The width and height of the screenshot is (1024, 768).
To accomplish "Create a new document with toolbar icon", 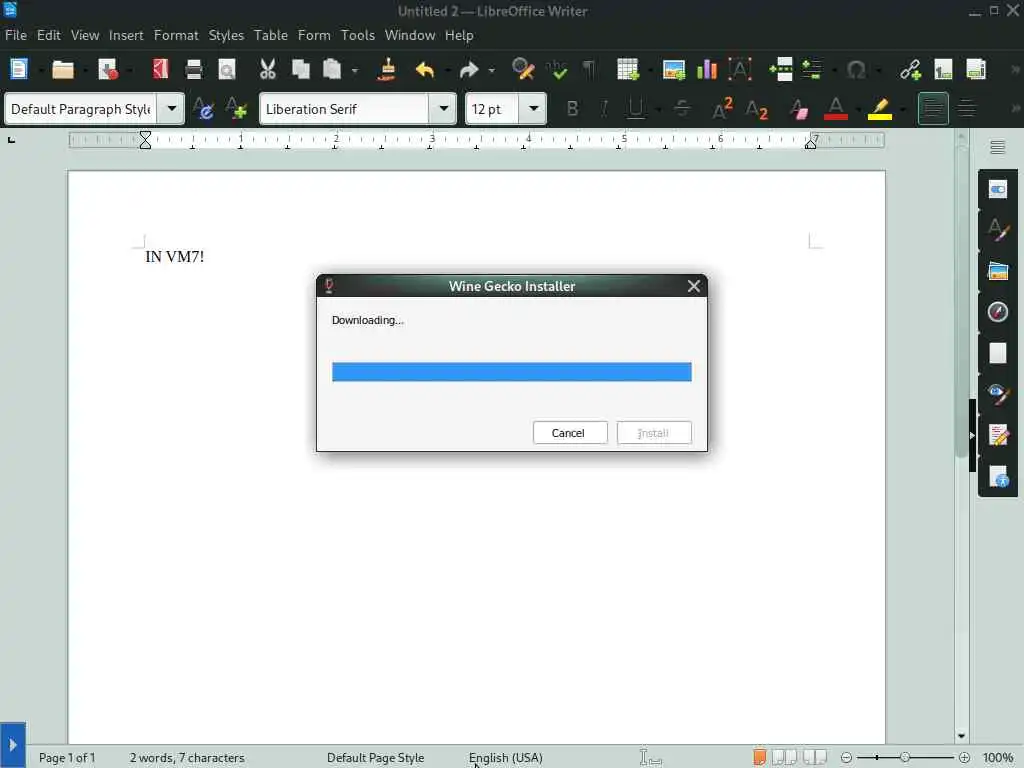I will [x=19, y=69].
